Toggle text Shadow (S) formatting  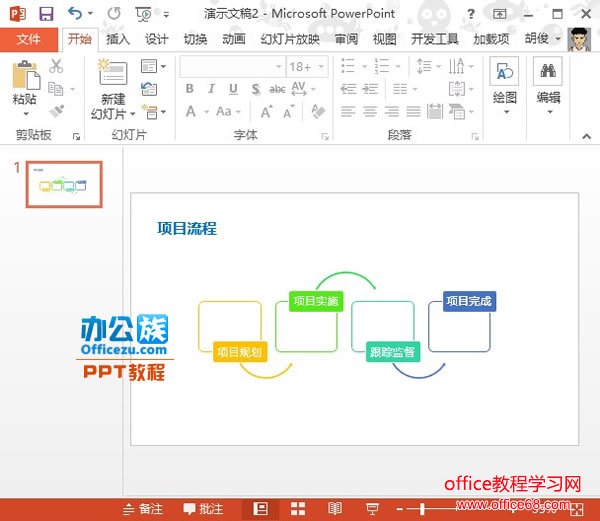coord(256,89)
